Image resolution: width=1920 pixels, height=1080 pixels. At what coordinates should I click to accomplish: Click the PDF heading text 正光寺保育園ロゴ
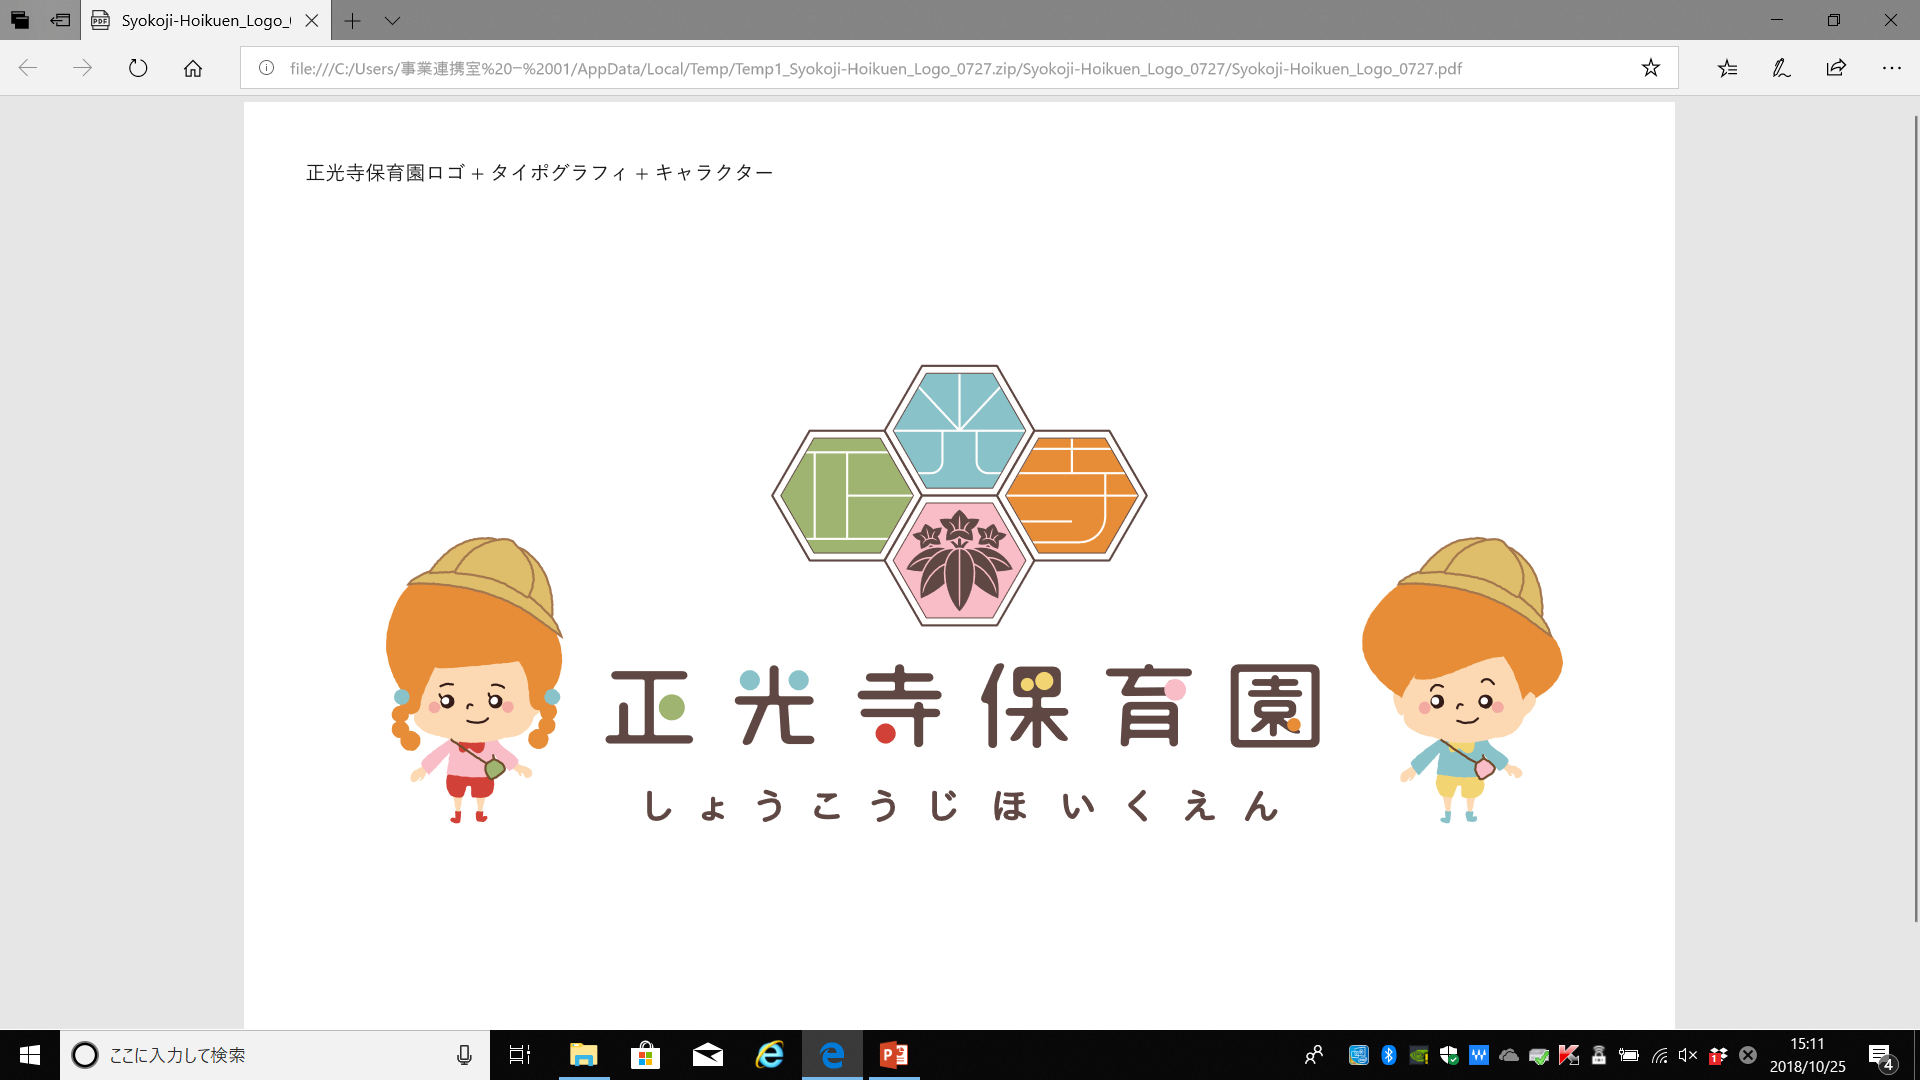coord(385,173)
